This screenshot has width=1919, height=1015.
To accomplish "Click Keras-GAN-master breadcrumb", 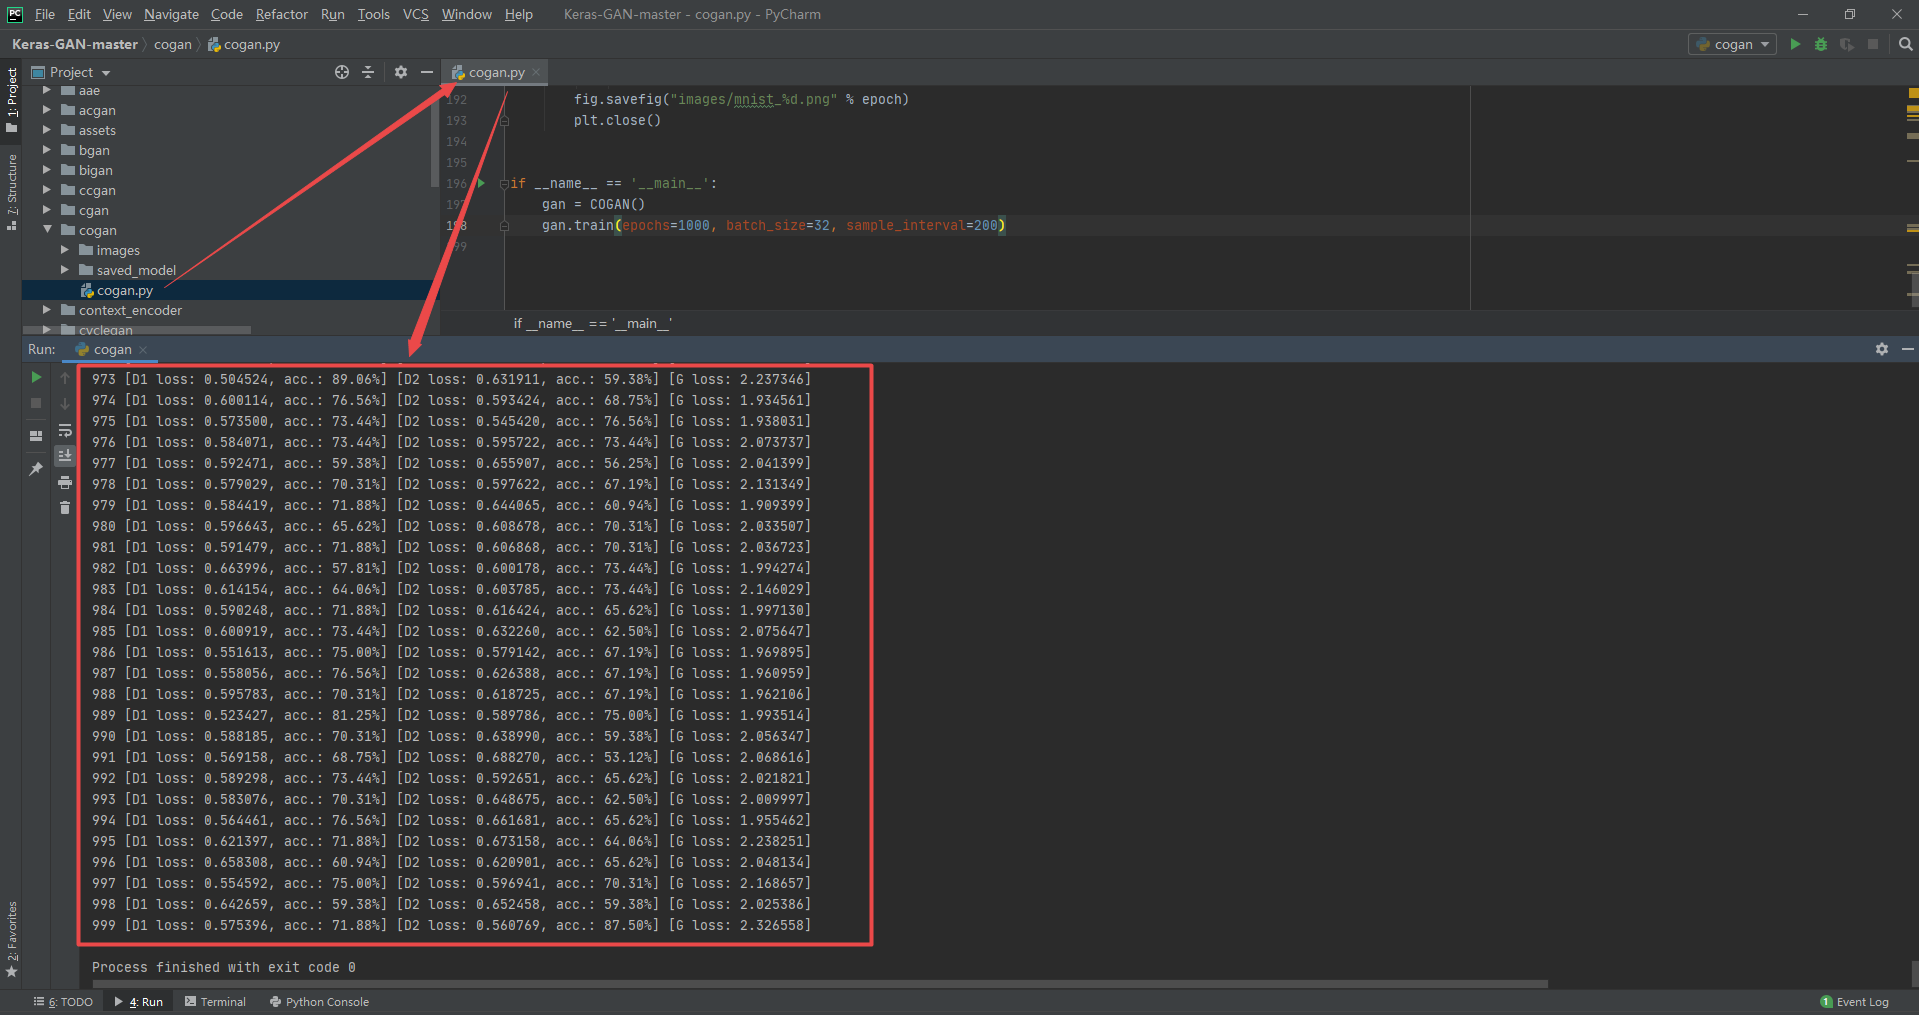I will 75,44.
